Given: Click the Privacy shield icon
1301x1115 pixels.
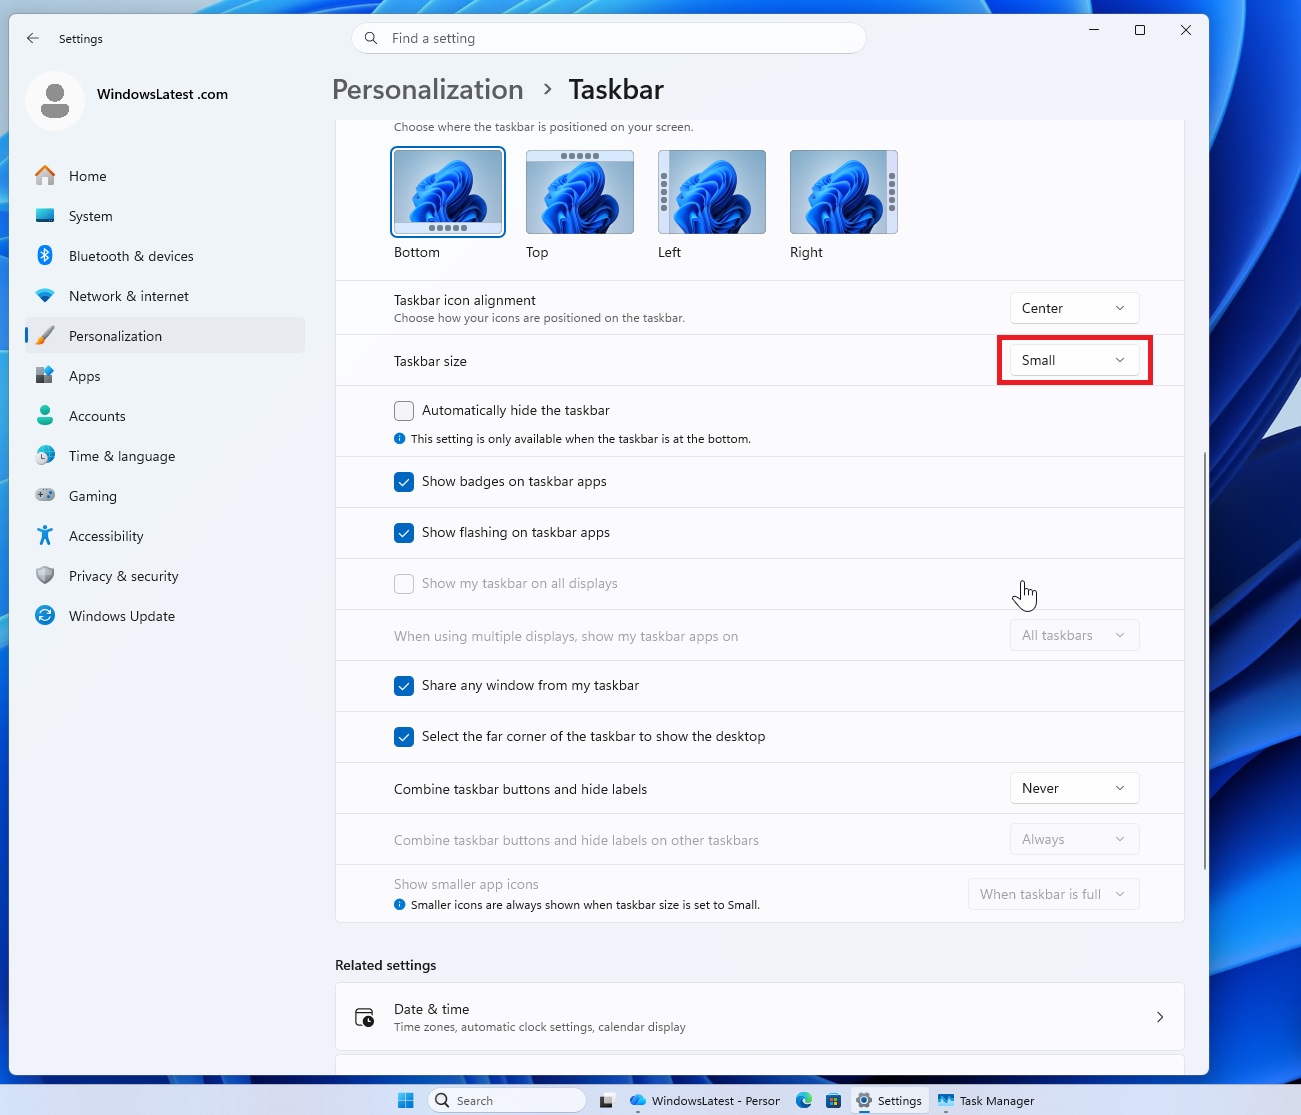Looking at the screenshot, I should click(x=45, y=576).
